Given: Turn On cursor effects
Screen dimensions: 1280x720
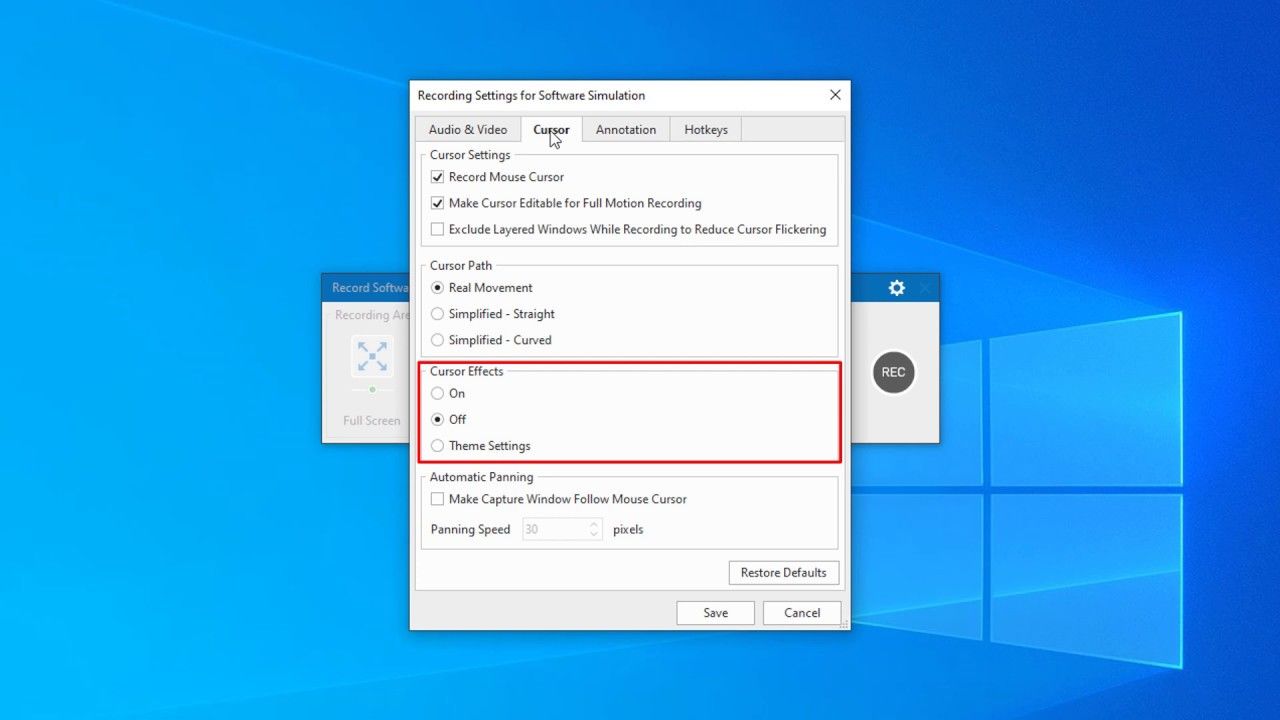Looking at the screenshot, I should tap(437, 393).
